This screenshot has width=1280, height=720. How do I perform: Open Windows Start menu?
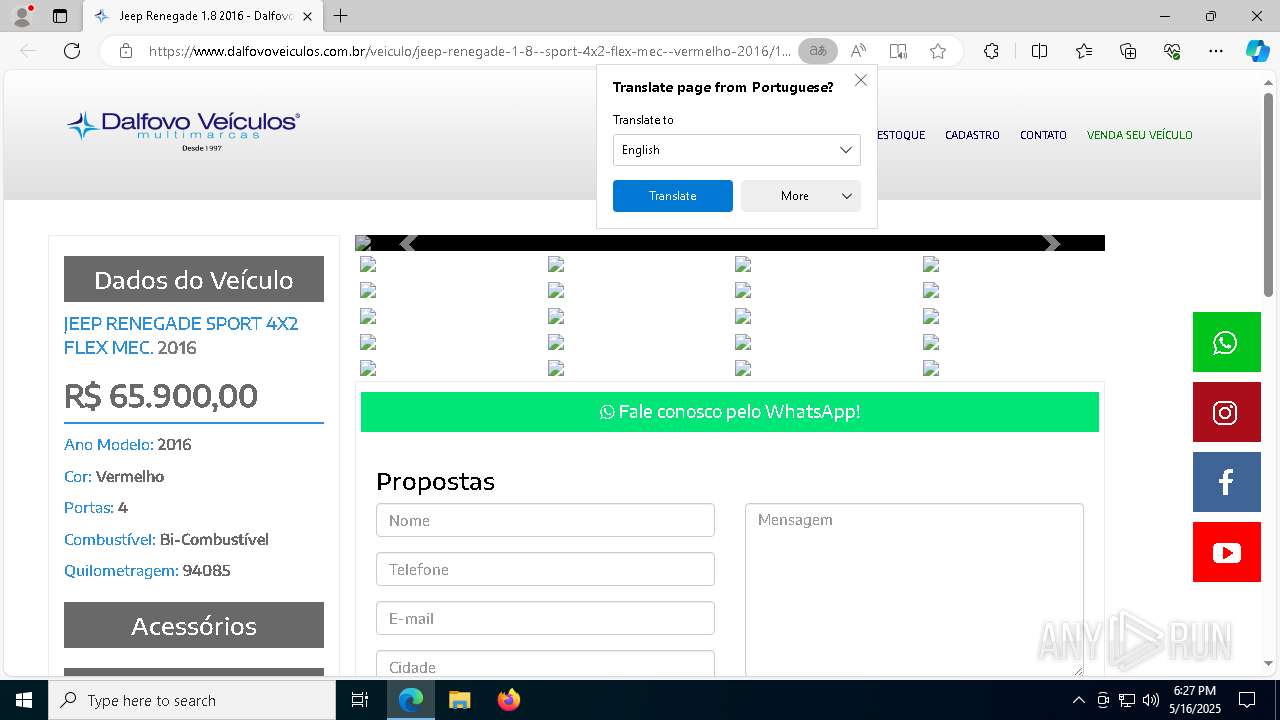pos(24,700)
